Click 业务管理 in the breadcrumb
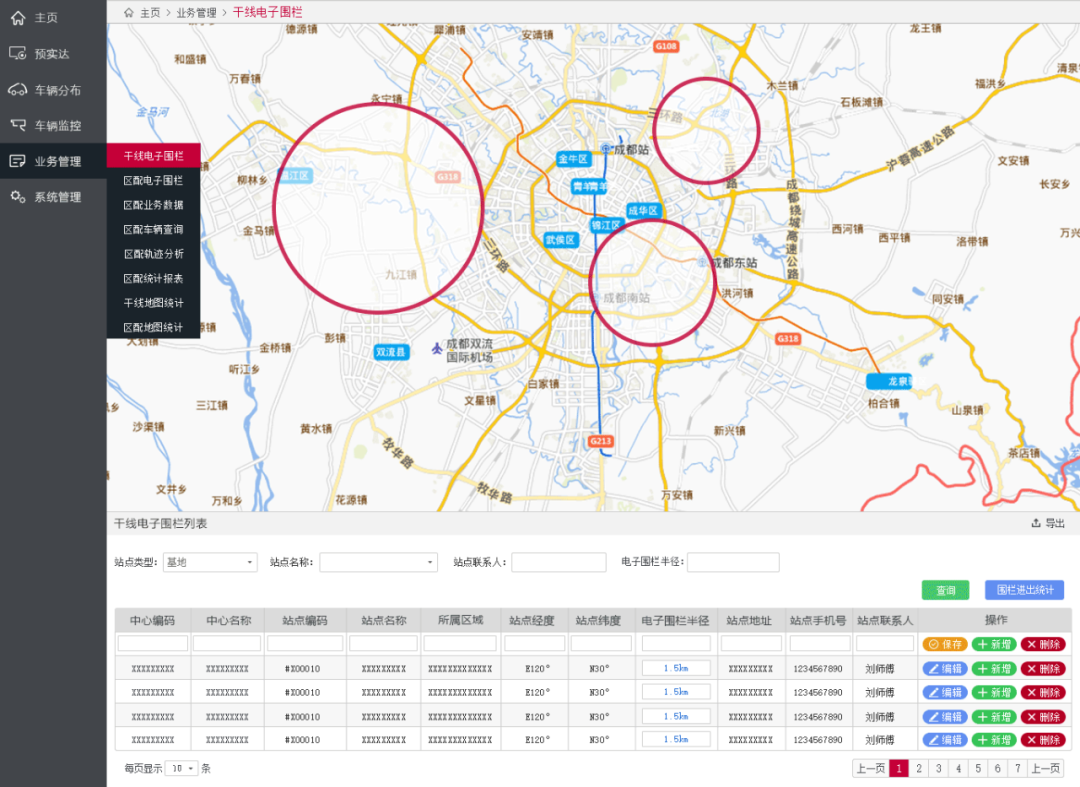 point(196,12)
